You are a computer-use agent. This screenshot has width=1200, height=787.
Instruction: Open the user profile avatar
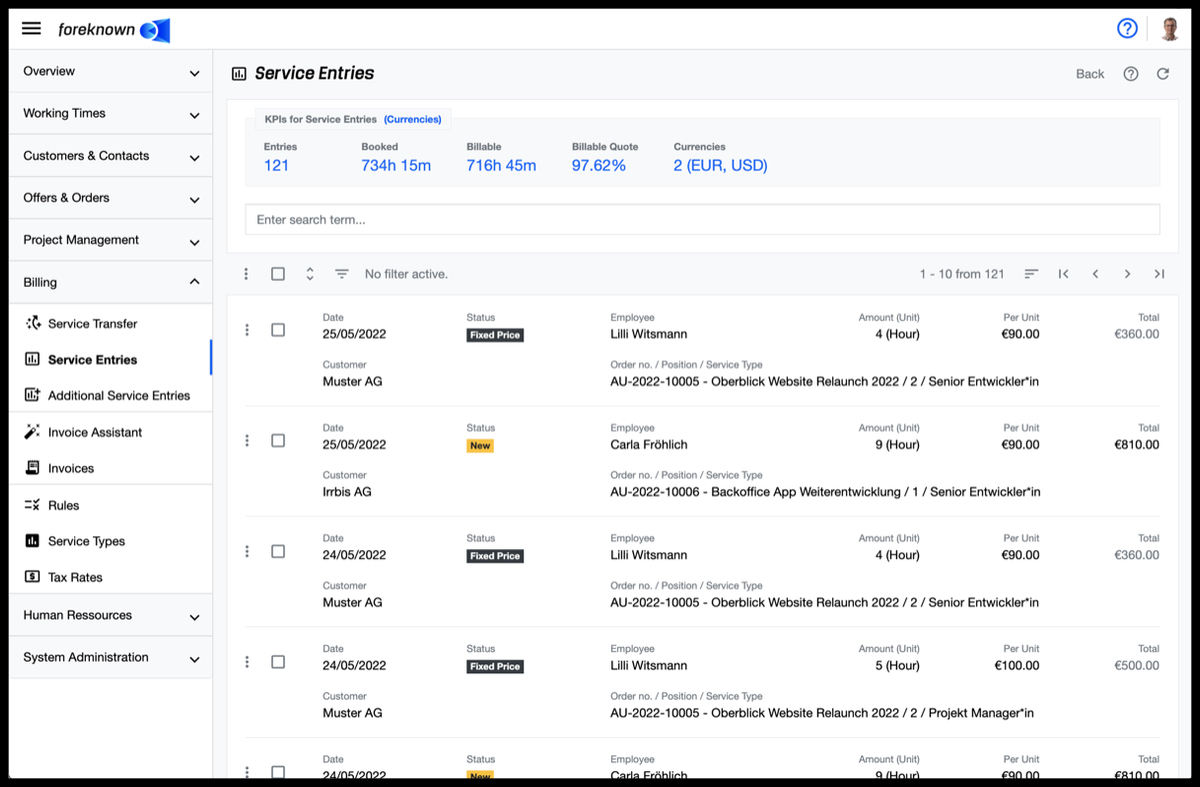click(x=1170, y=29)
